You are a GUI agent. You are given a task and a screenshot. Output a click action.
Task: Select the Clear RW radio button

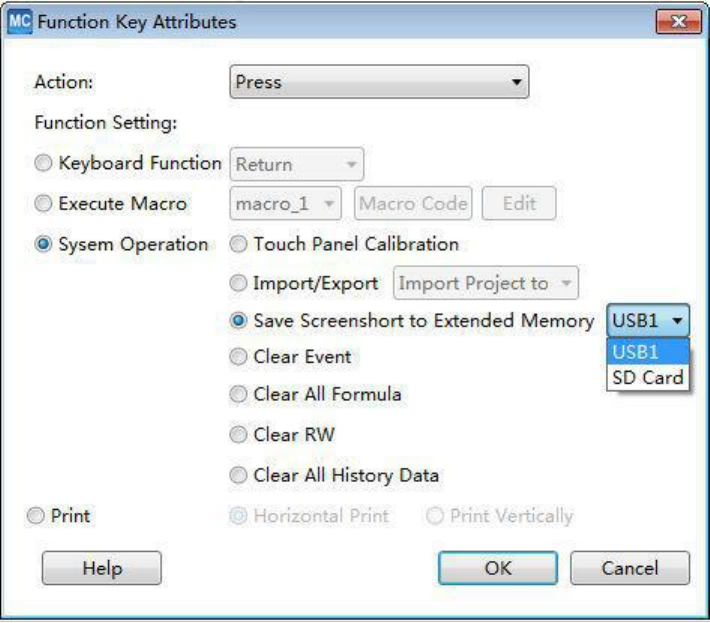tap(239, 434)
